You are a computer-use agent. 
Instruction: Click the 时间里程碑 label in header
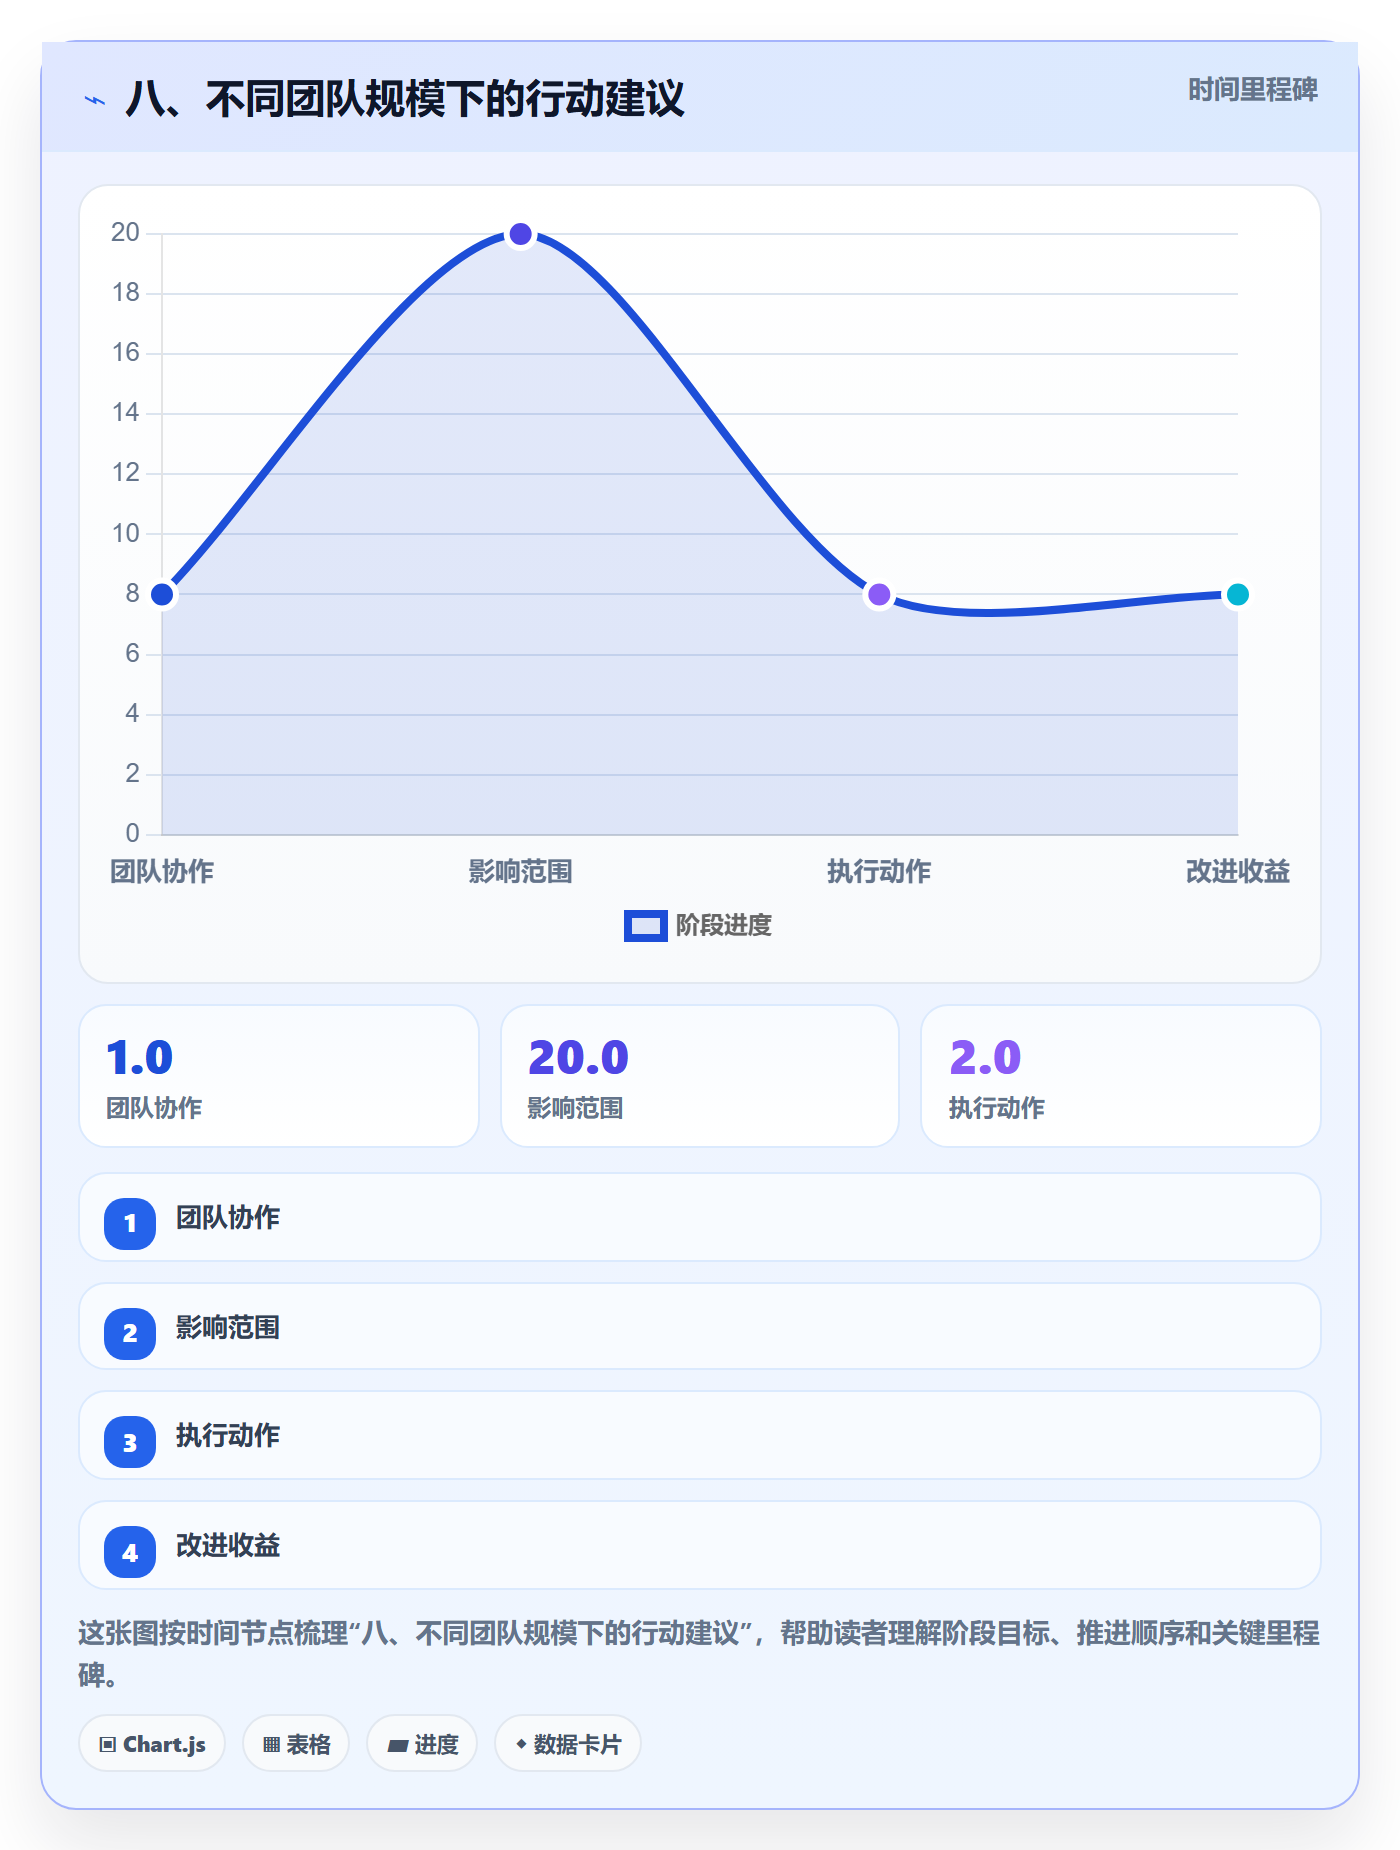tap(1252, 90)
